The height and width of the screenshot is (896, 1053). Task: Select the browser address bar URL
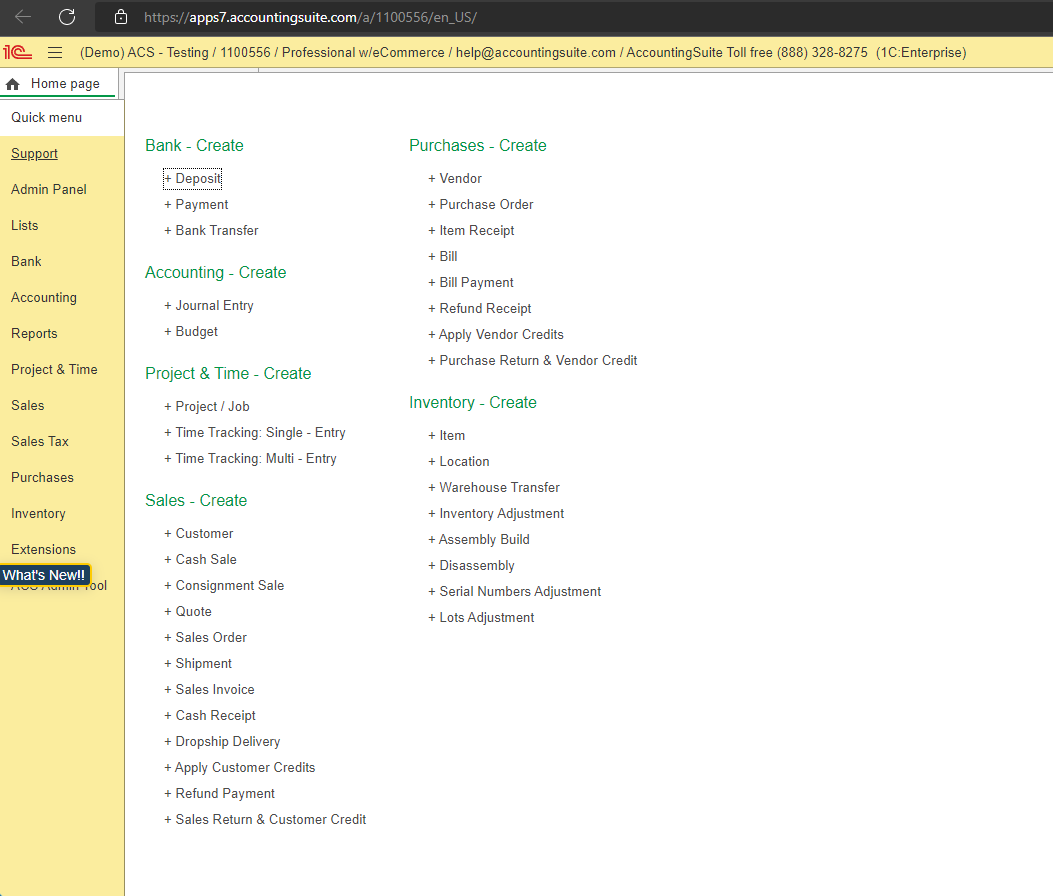pos(310,17)
